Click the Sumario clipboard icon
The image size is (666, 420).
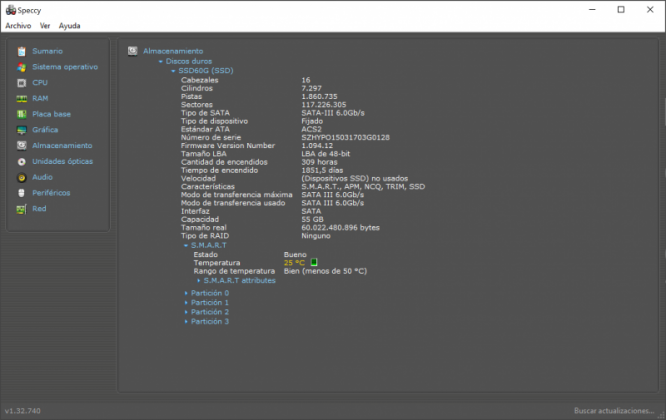pos(21,51)
